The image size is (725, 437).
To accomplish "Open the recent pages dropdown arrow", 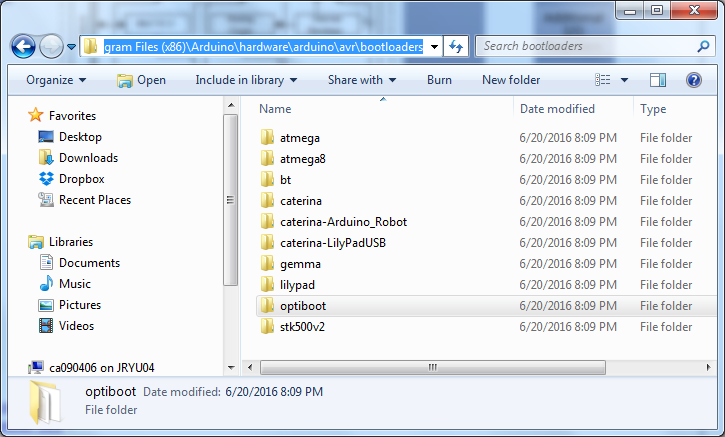I will tap(71, 47).
